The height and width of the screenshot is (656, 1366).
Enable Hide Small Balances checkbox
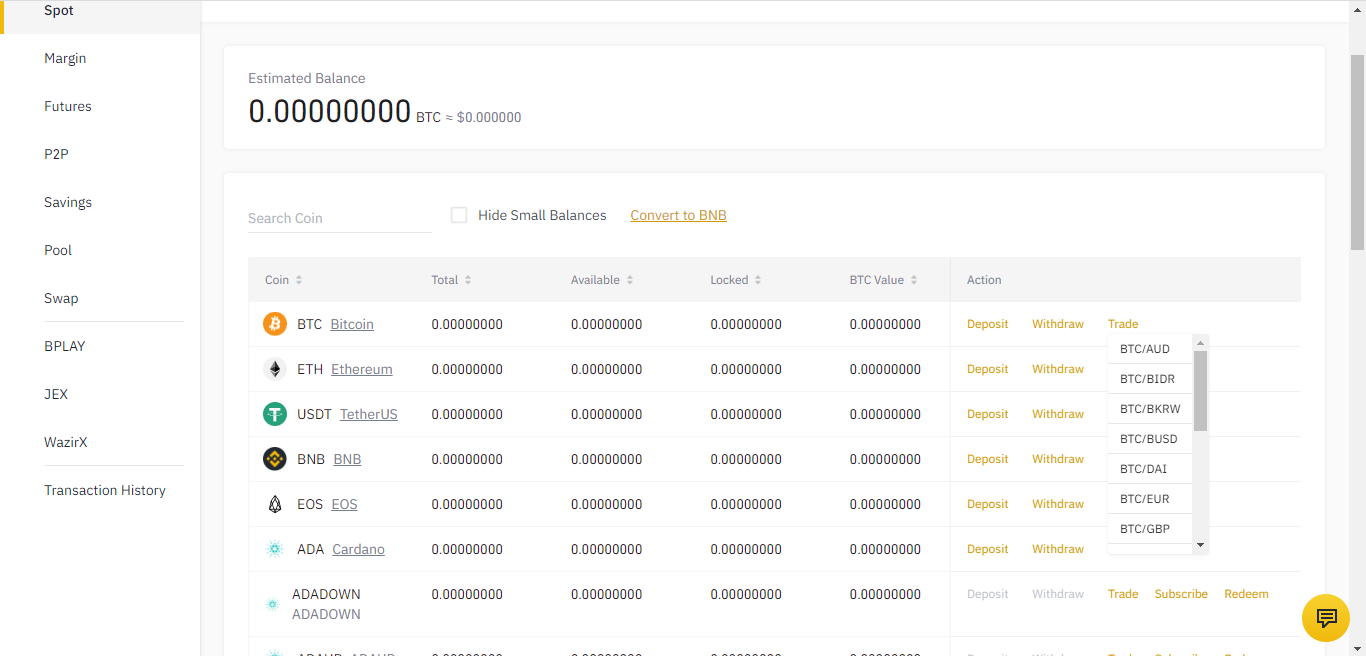point(459,215)
